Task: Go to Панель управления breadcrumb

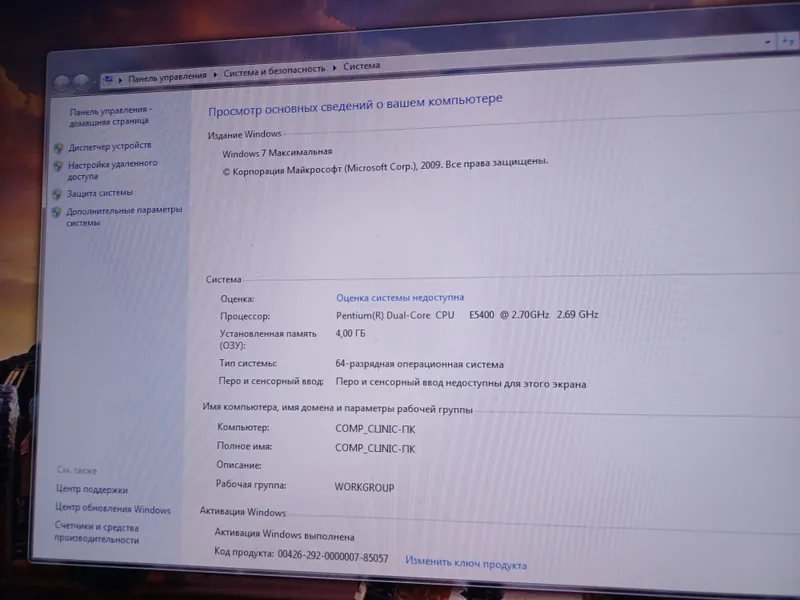Action: coord(167,77)
